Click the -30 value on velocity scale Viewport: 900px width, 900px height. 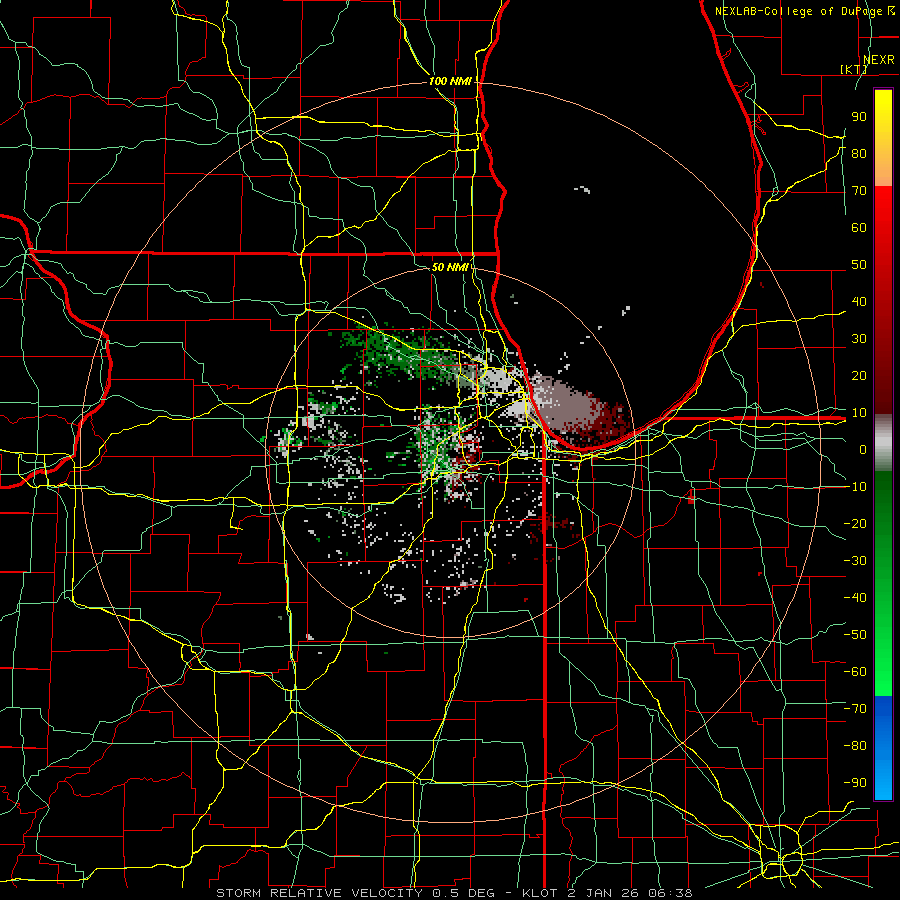click(x=855, y=560)
